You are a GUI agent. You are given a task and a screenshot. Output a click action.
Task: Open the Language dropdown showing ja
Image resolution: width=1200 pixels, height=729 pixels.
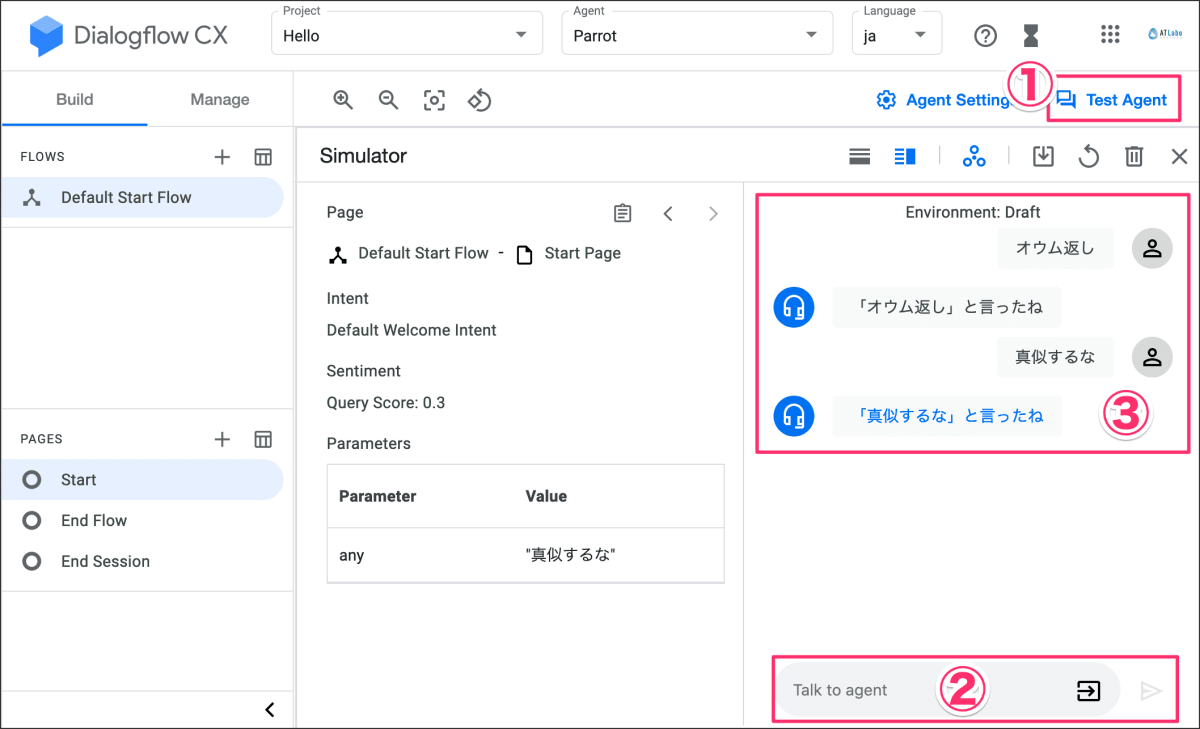point(896,33)
